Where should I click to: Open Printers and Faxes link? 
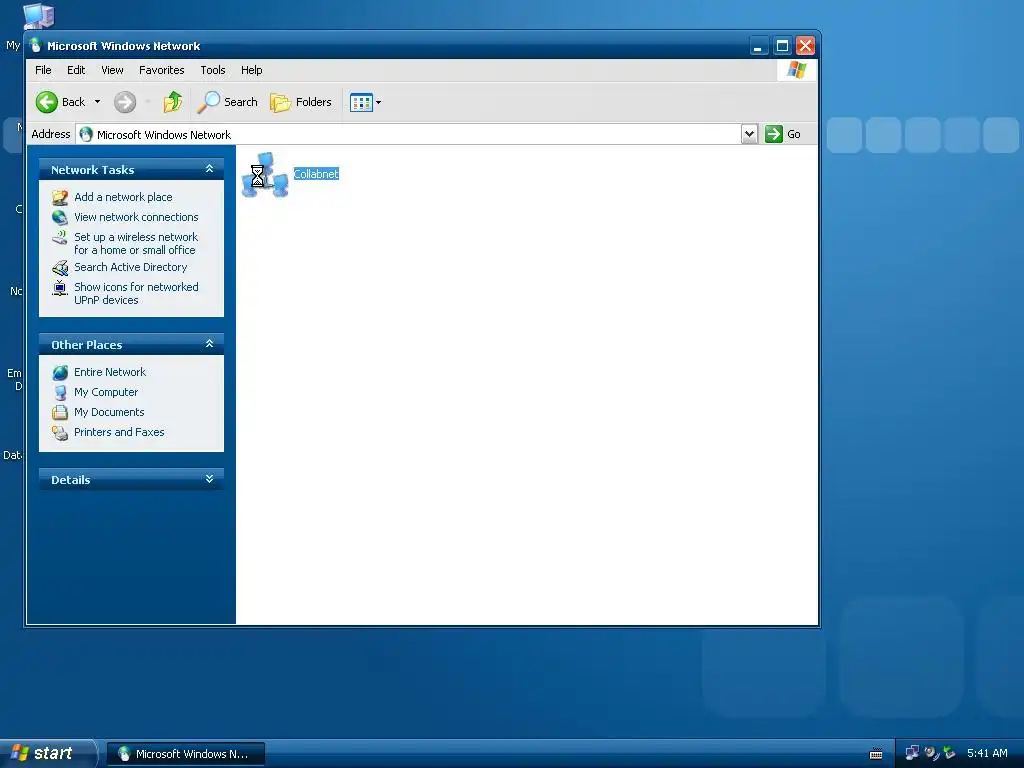[x=119, y=432]
